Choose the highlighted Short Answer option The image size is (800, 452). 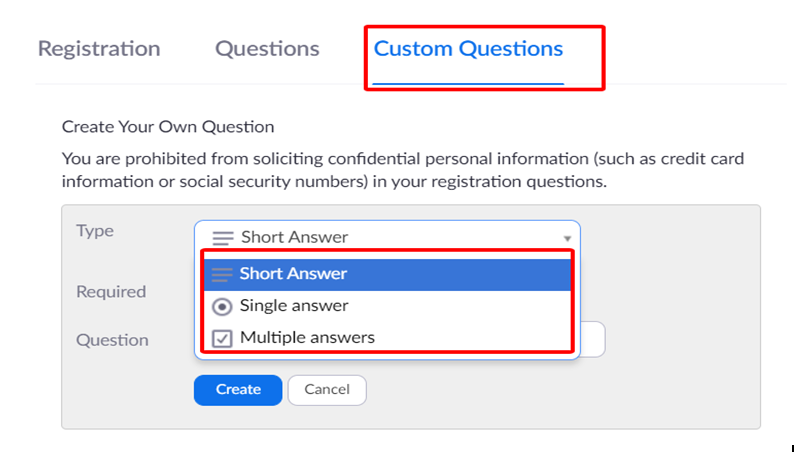click(293, 273)
